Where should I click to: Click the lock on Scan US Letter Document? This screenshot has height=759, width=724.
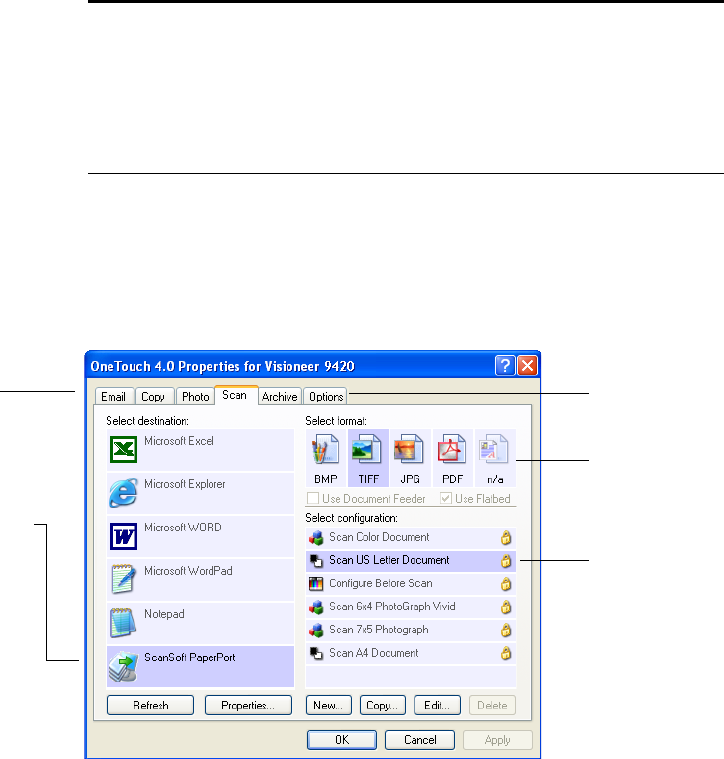click(x=506, y=561)
